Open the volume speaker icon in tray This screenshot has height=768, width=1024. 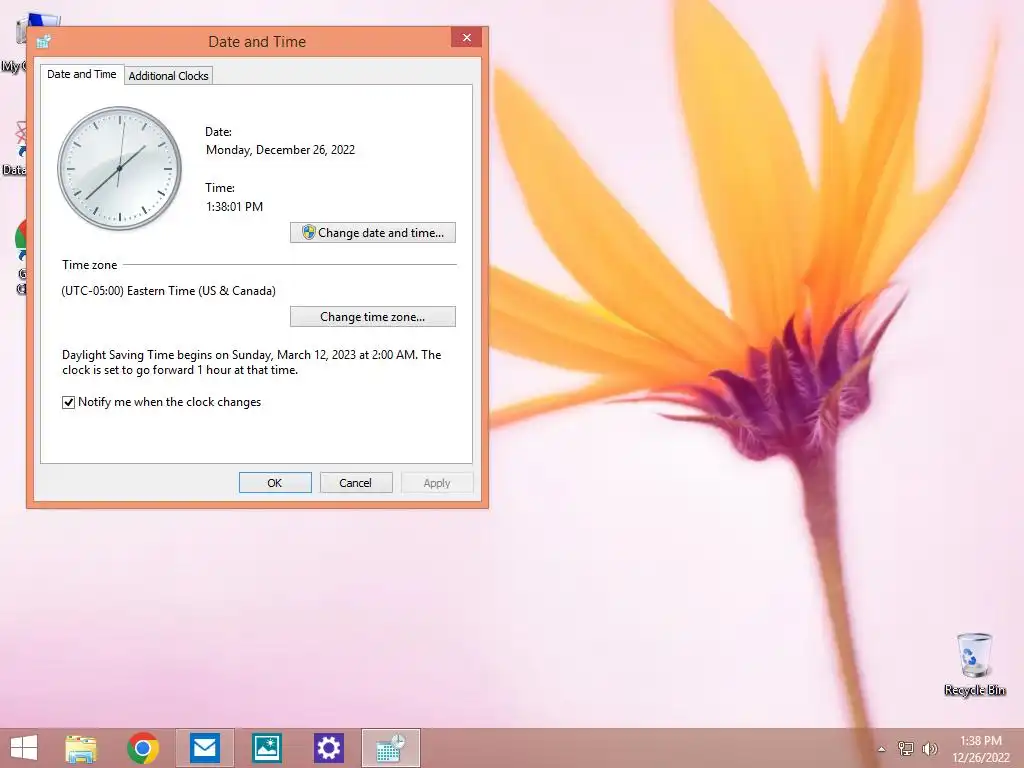pyautogui.click(x=930, y=748)
